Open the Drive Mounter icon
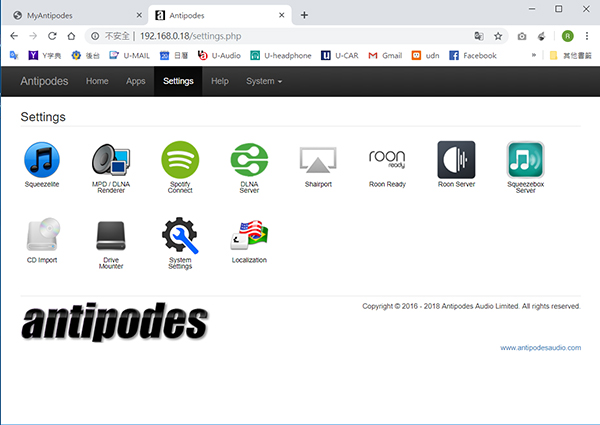 [111, 236]
